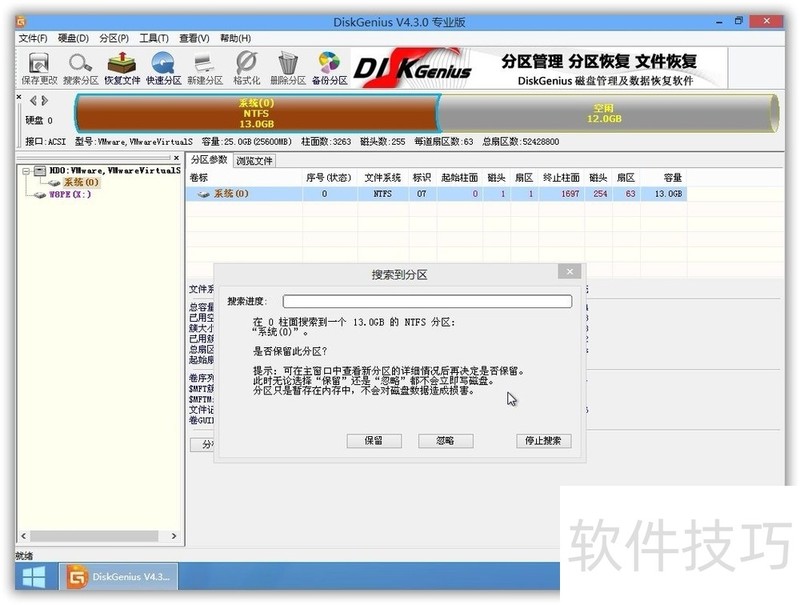The height and width of the screenshot is (605, 800).
Task: Open the 文件(F) menu
Action: 33,38
